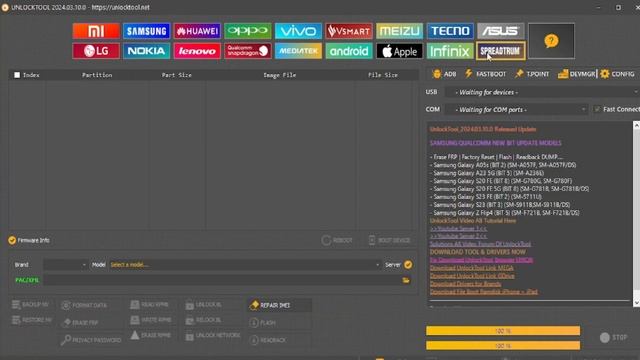640x360 pixels.
Task: Open the T.POINT tab
Action: 532,74
